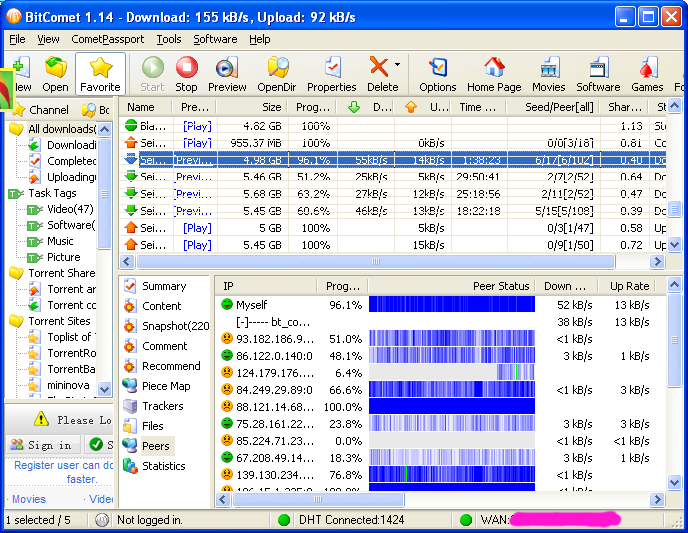This screenshot has height=533, width=688.
Task: Click the Movies toolbar icon
Action: point(548,74)
